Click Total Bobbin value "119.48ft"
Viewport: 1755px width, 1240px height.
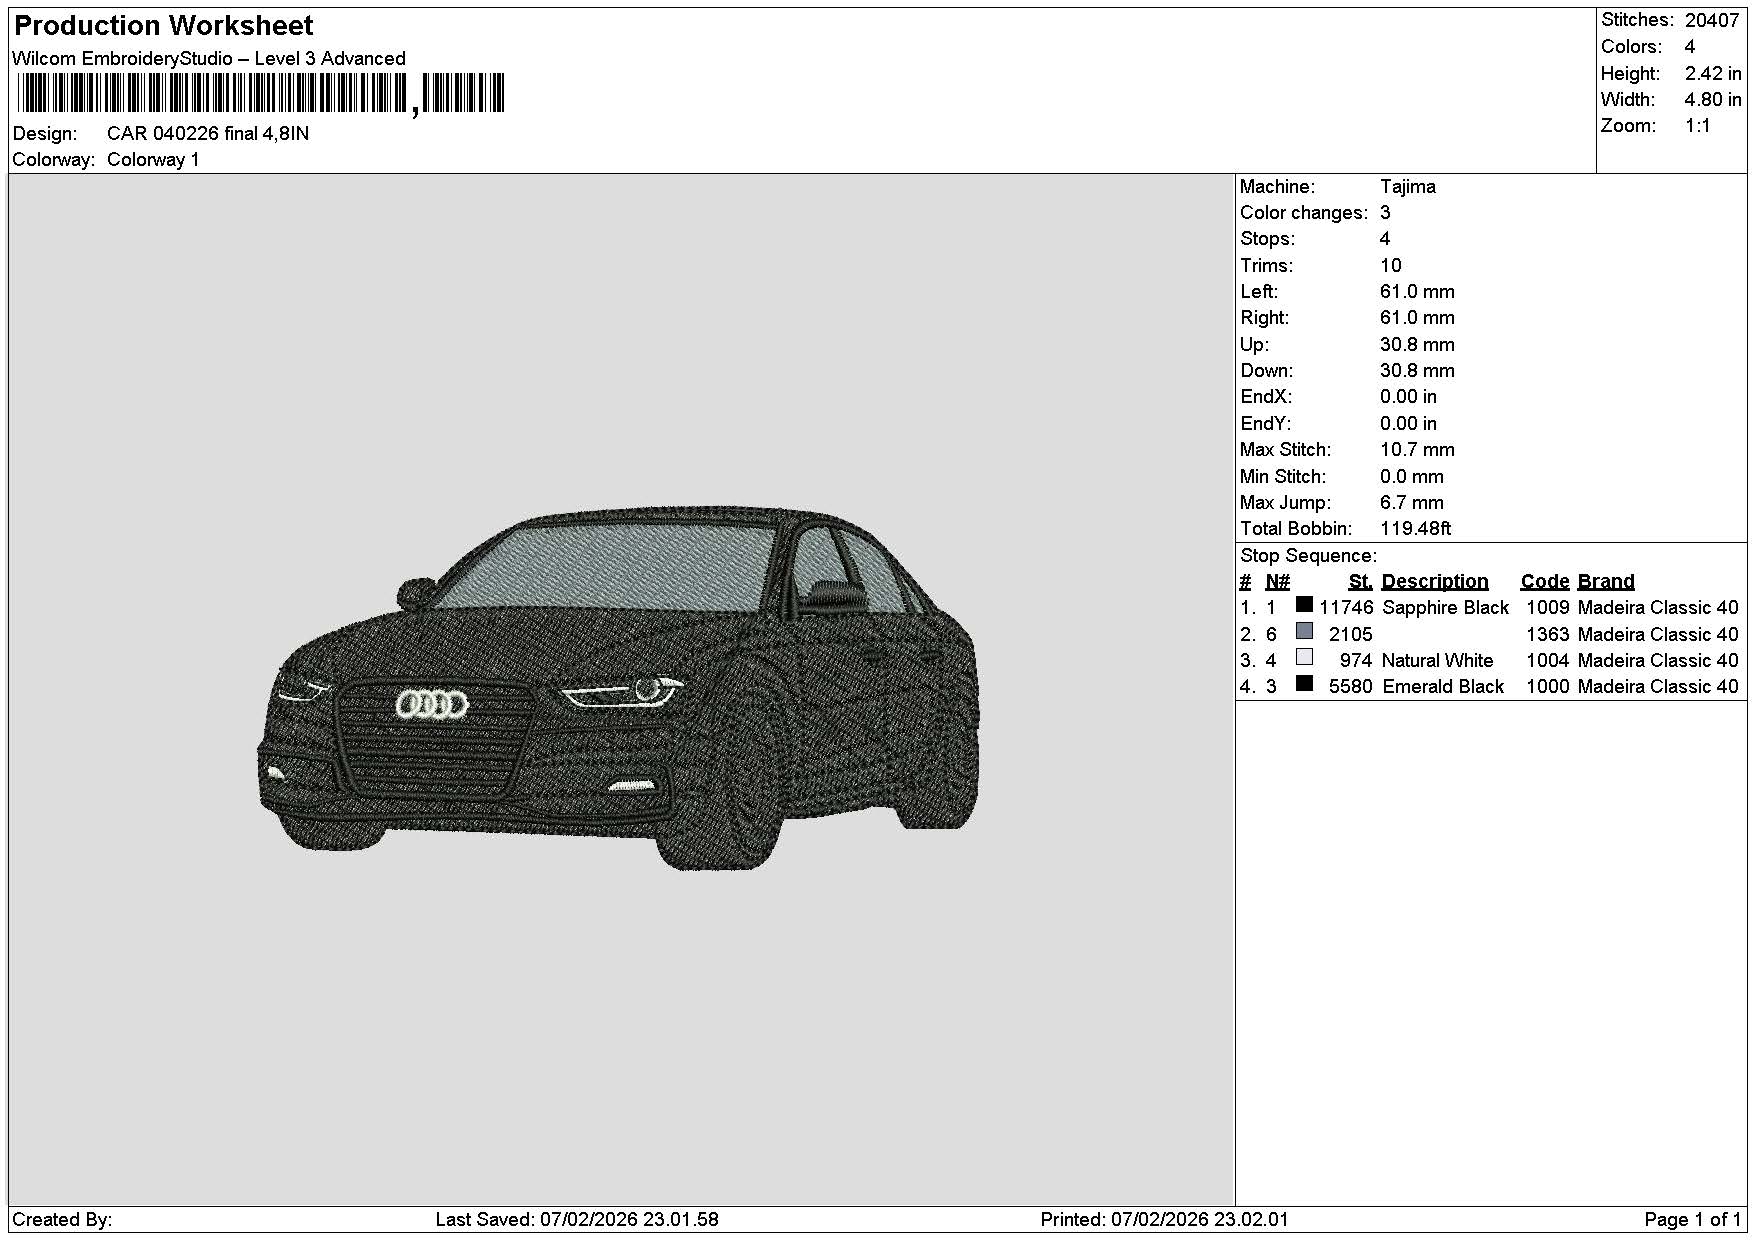click(x=1416, y=528)
